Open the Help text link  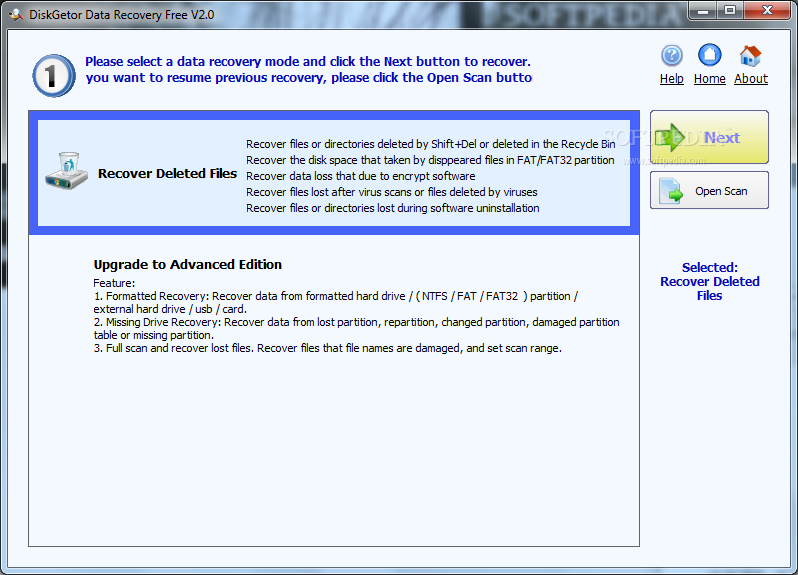click(672, 79)
